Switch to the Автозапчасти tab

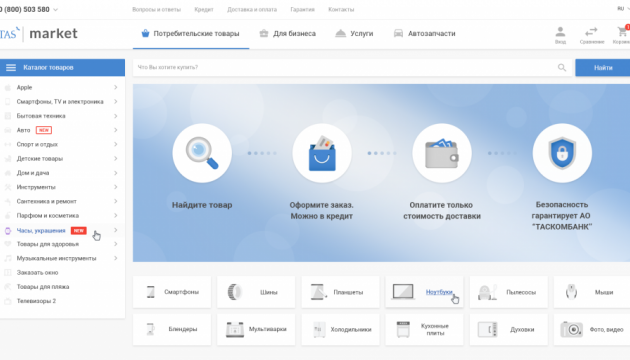424,34
